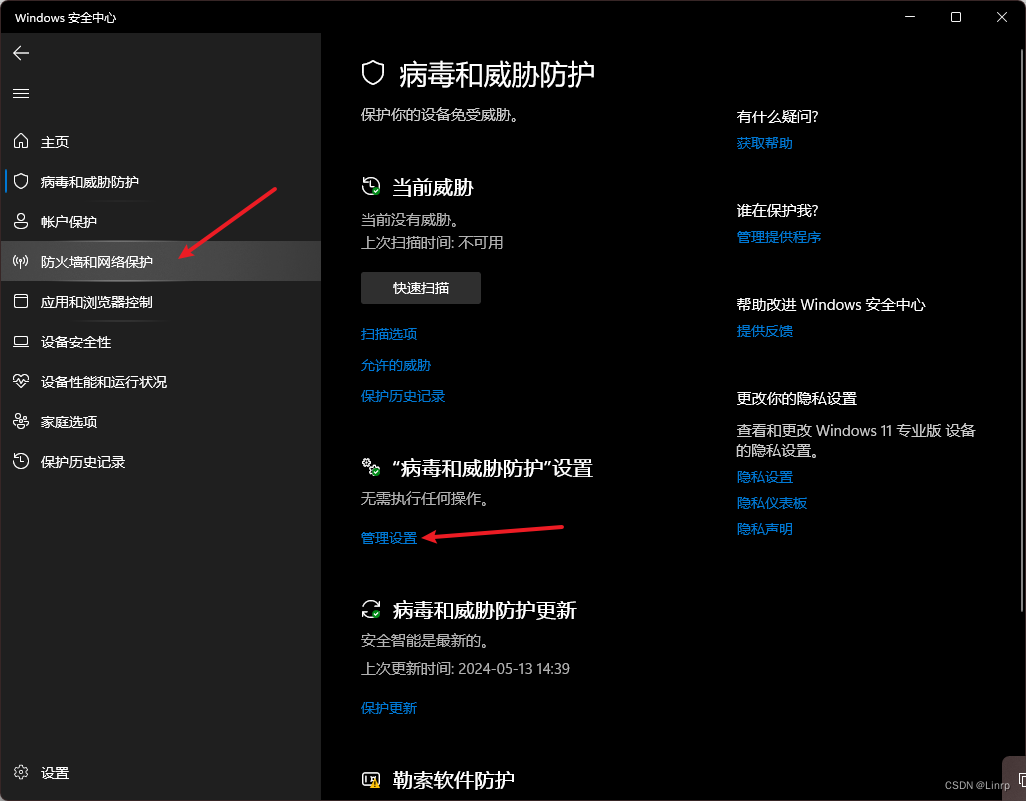Open 主页 in sidebar
The width and height of the screenshot is (1026, 801).
pos(160,141)
